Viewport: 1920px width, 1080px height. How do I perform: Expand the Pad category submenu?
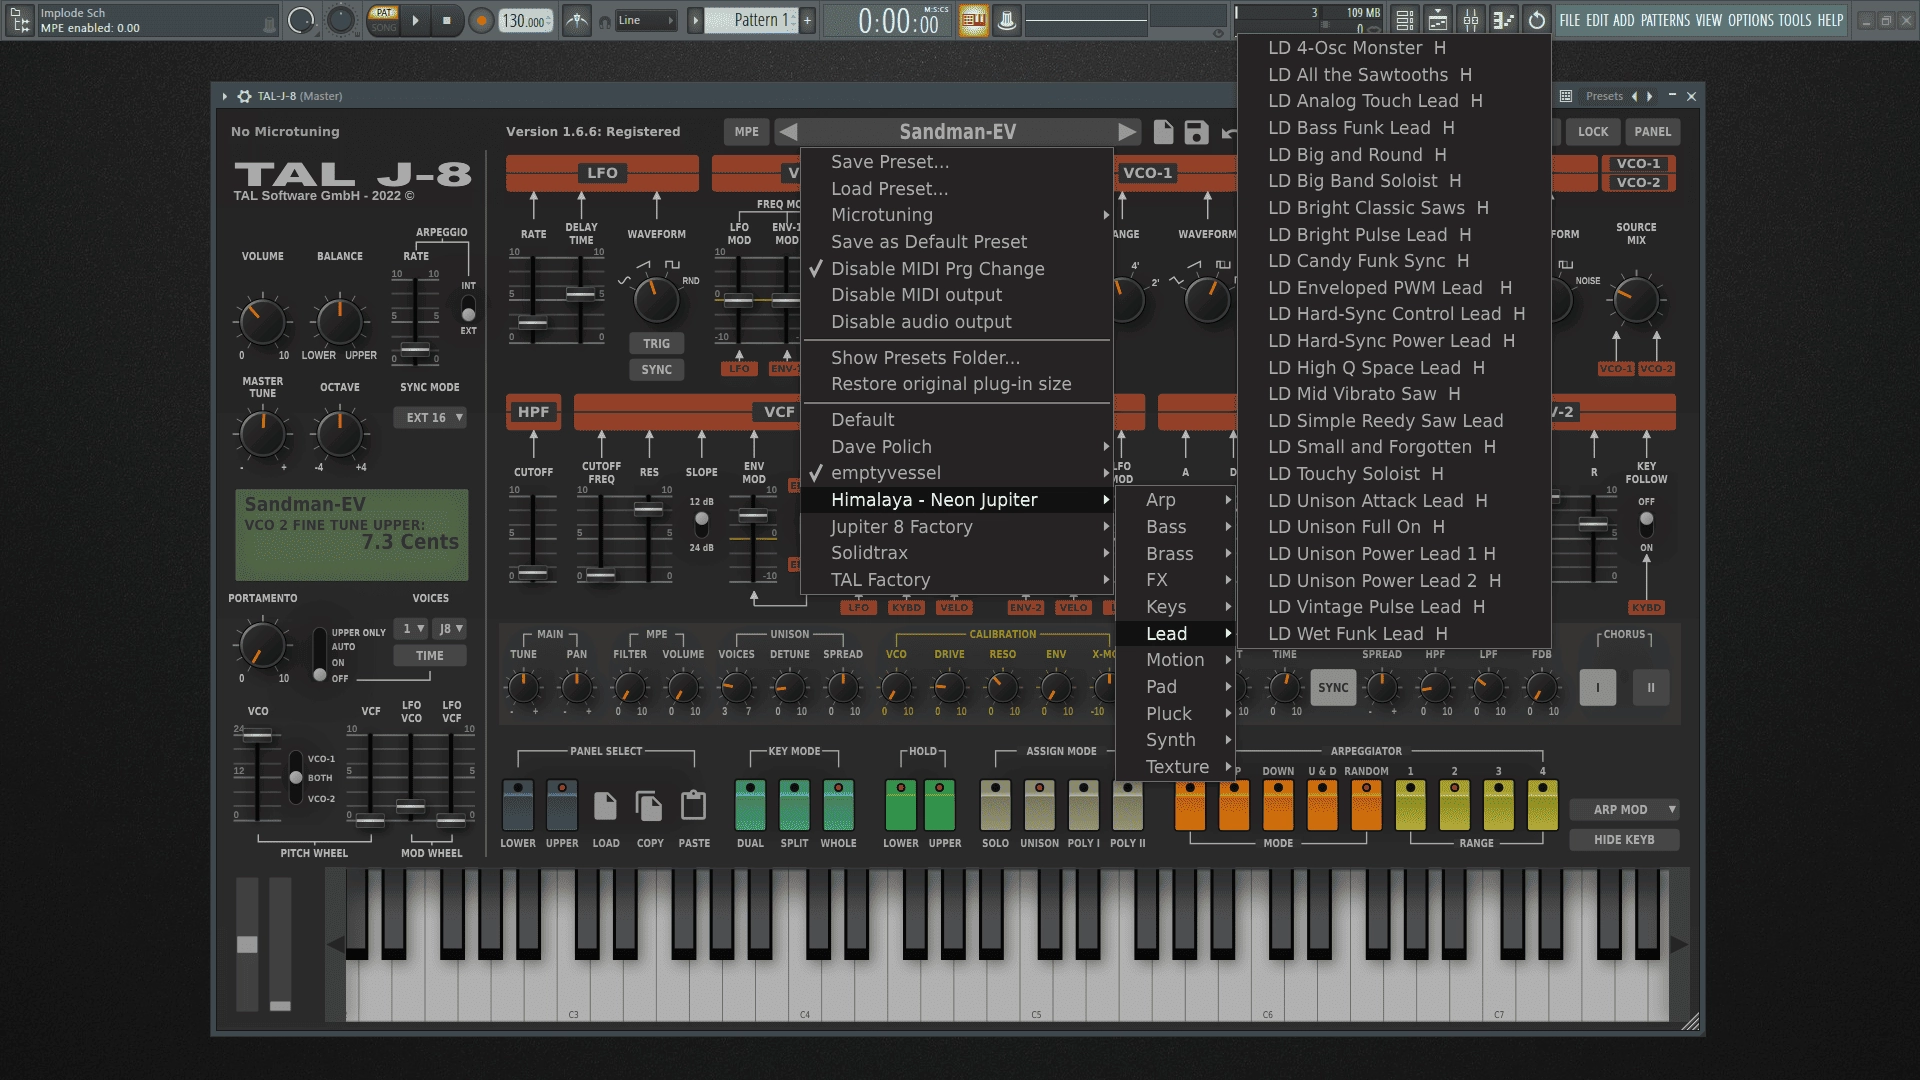(x=1176, y=687)
